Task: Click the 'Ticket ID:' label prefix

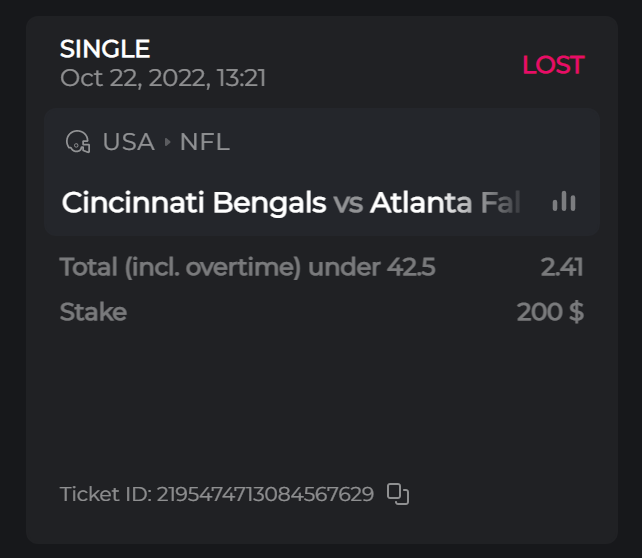Action: coord(105,494)
